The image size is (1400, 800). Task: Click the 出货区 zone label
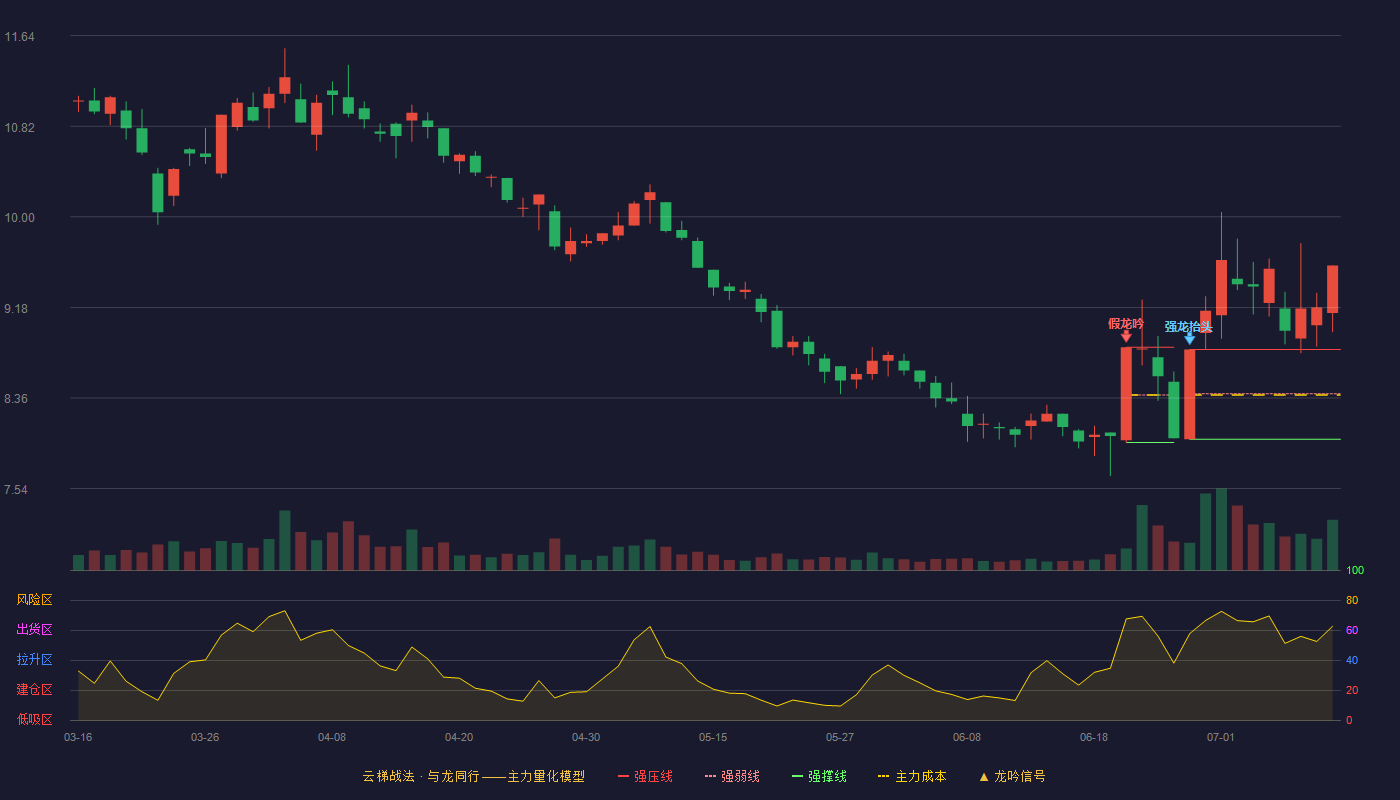pyautogui.click(x=35, y=630)
